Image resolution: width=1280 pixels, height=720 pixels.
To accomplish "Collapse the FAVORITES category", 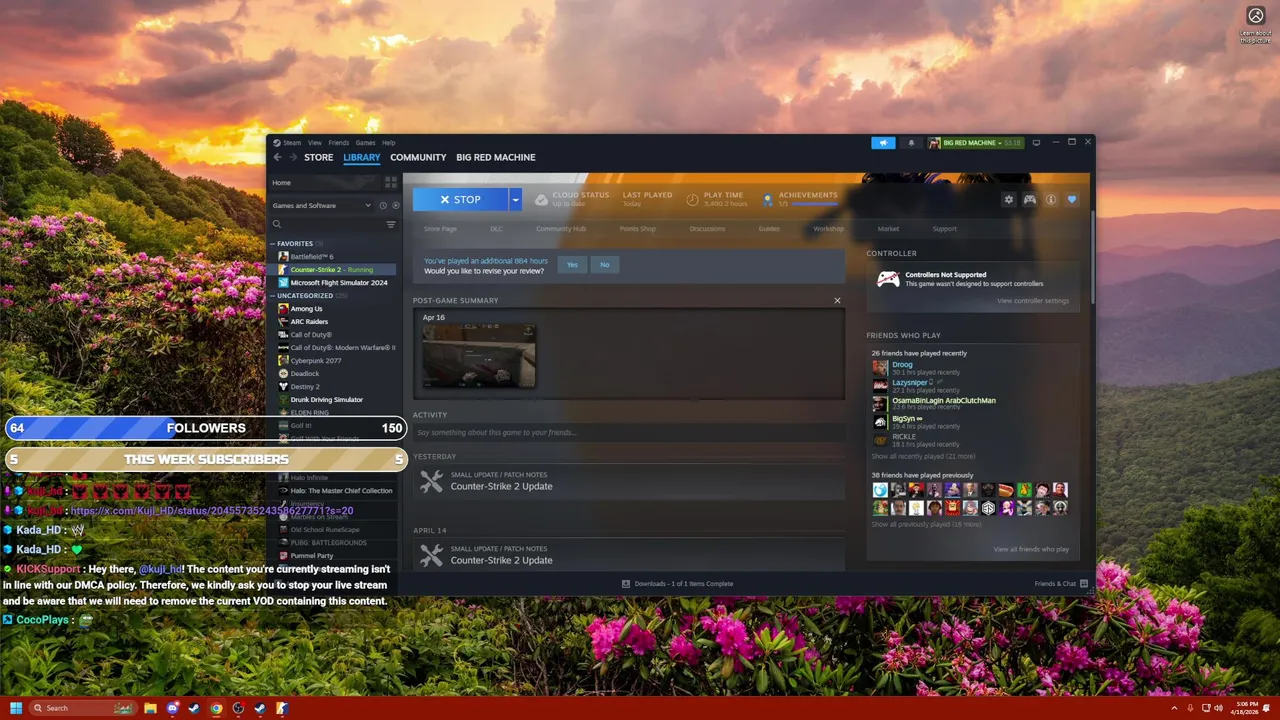I will 272,244.
